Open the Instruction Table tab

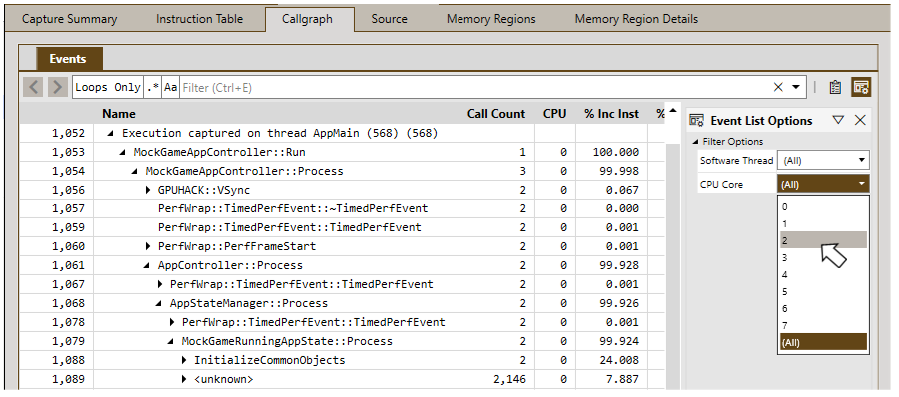[200, 19]
